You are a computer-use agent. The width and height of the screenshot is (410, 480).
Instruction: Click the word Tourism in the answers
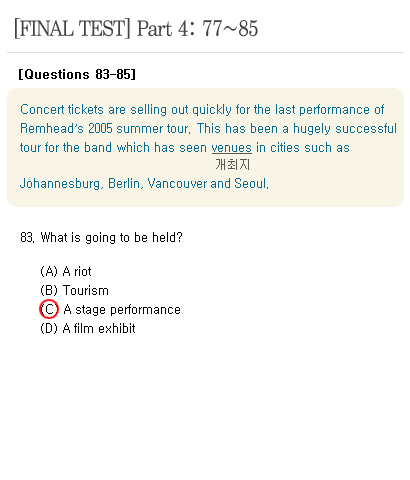[x=86, y=291]
